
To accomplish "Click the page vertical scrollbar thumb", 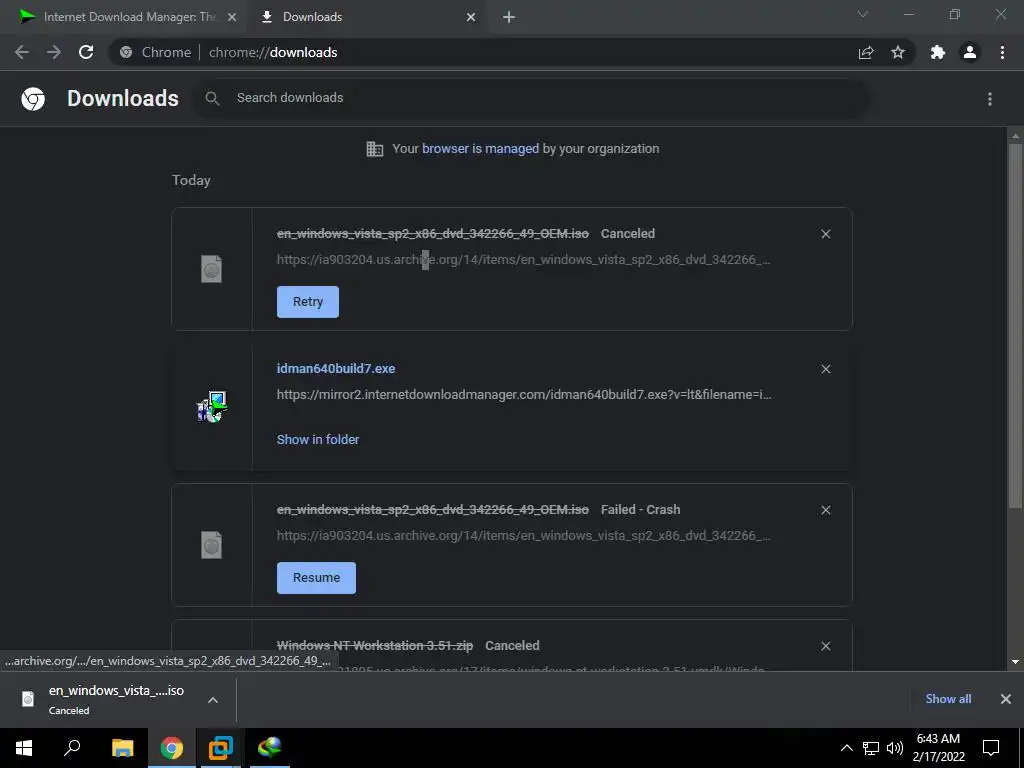I will [1015, 325].
